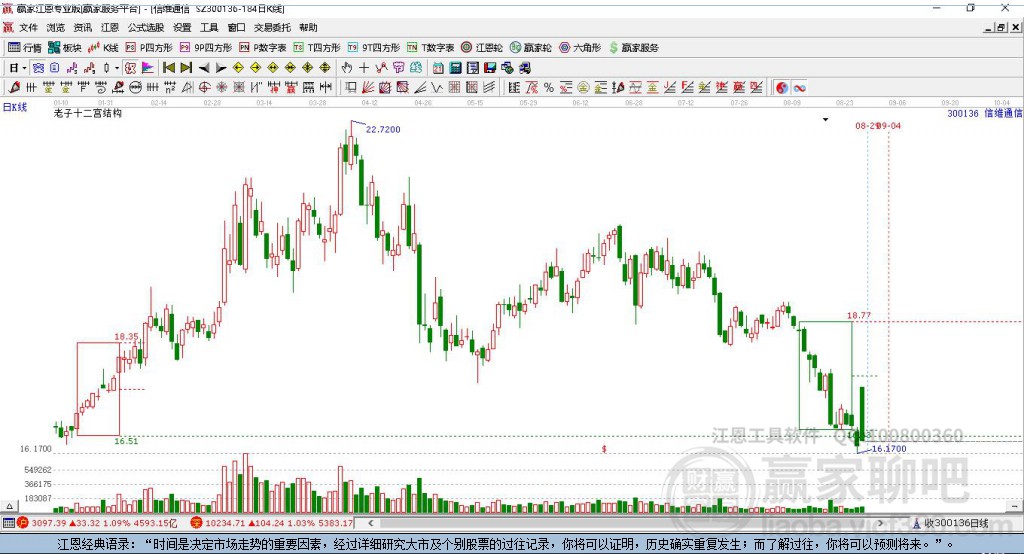
Task: Open the 窗口 menu
Action: [236, 27]
